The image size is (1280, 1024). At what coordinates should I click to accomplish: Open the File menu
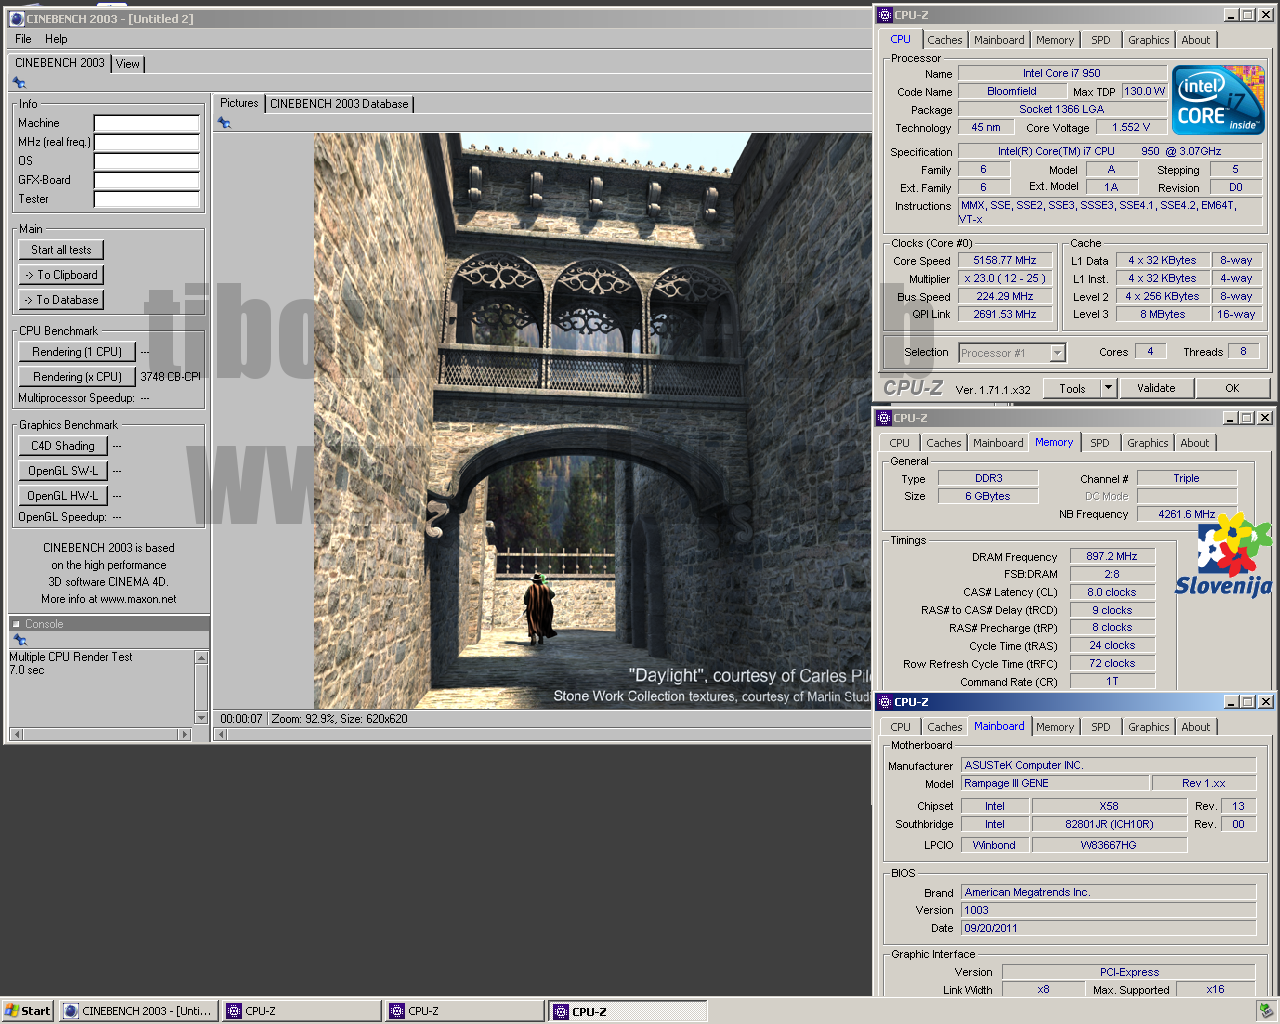click(23, 39)
